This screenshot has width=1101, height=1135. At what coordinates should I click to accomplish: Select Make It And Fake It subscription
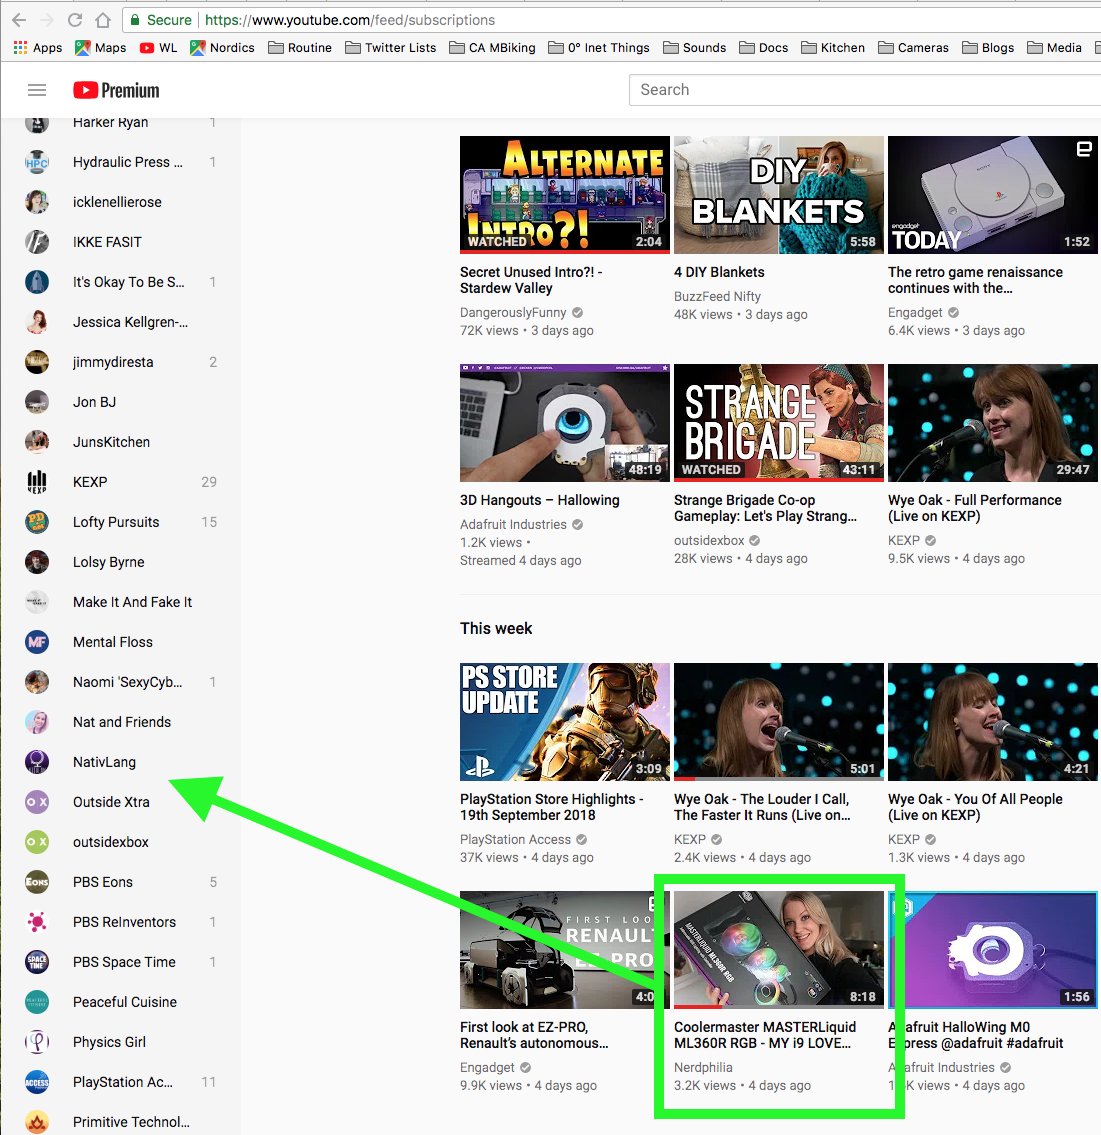point(121,602)
